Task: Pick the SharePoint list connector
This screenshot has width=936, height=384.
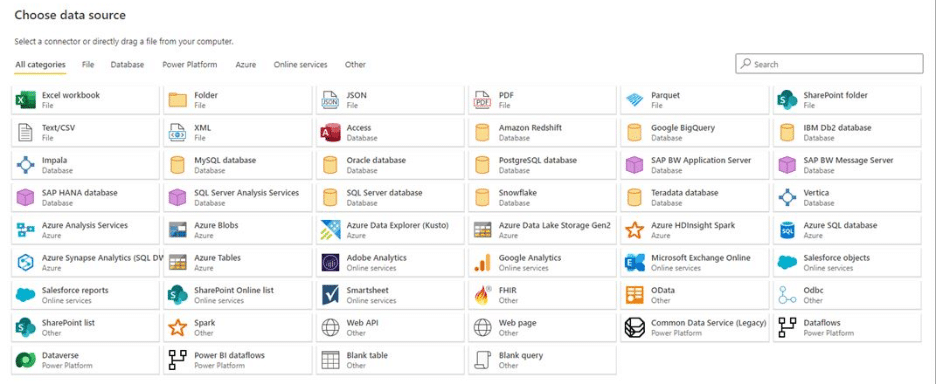Action: [85, 327]
